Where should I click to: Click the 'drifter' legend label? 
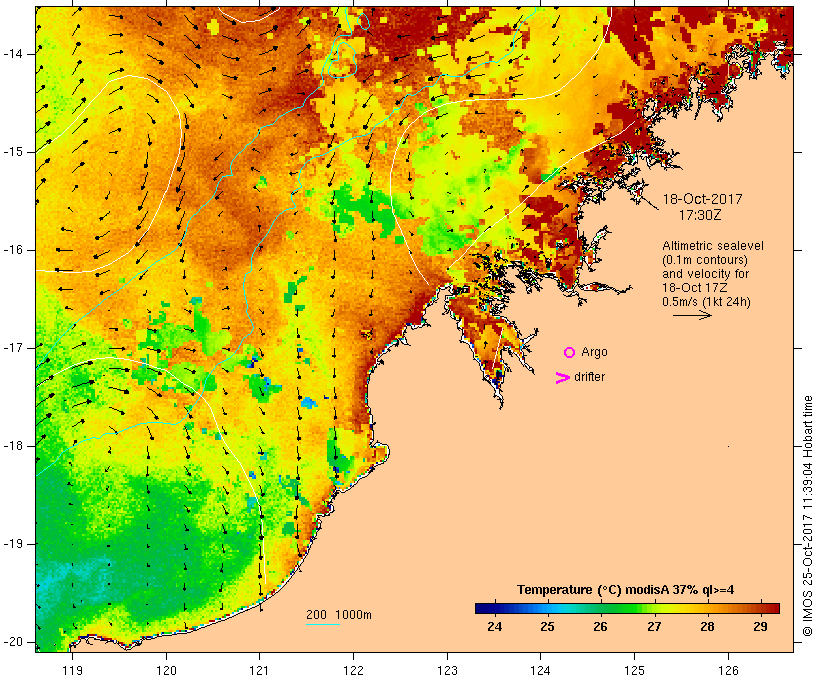coord(589,377)
